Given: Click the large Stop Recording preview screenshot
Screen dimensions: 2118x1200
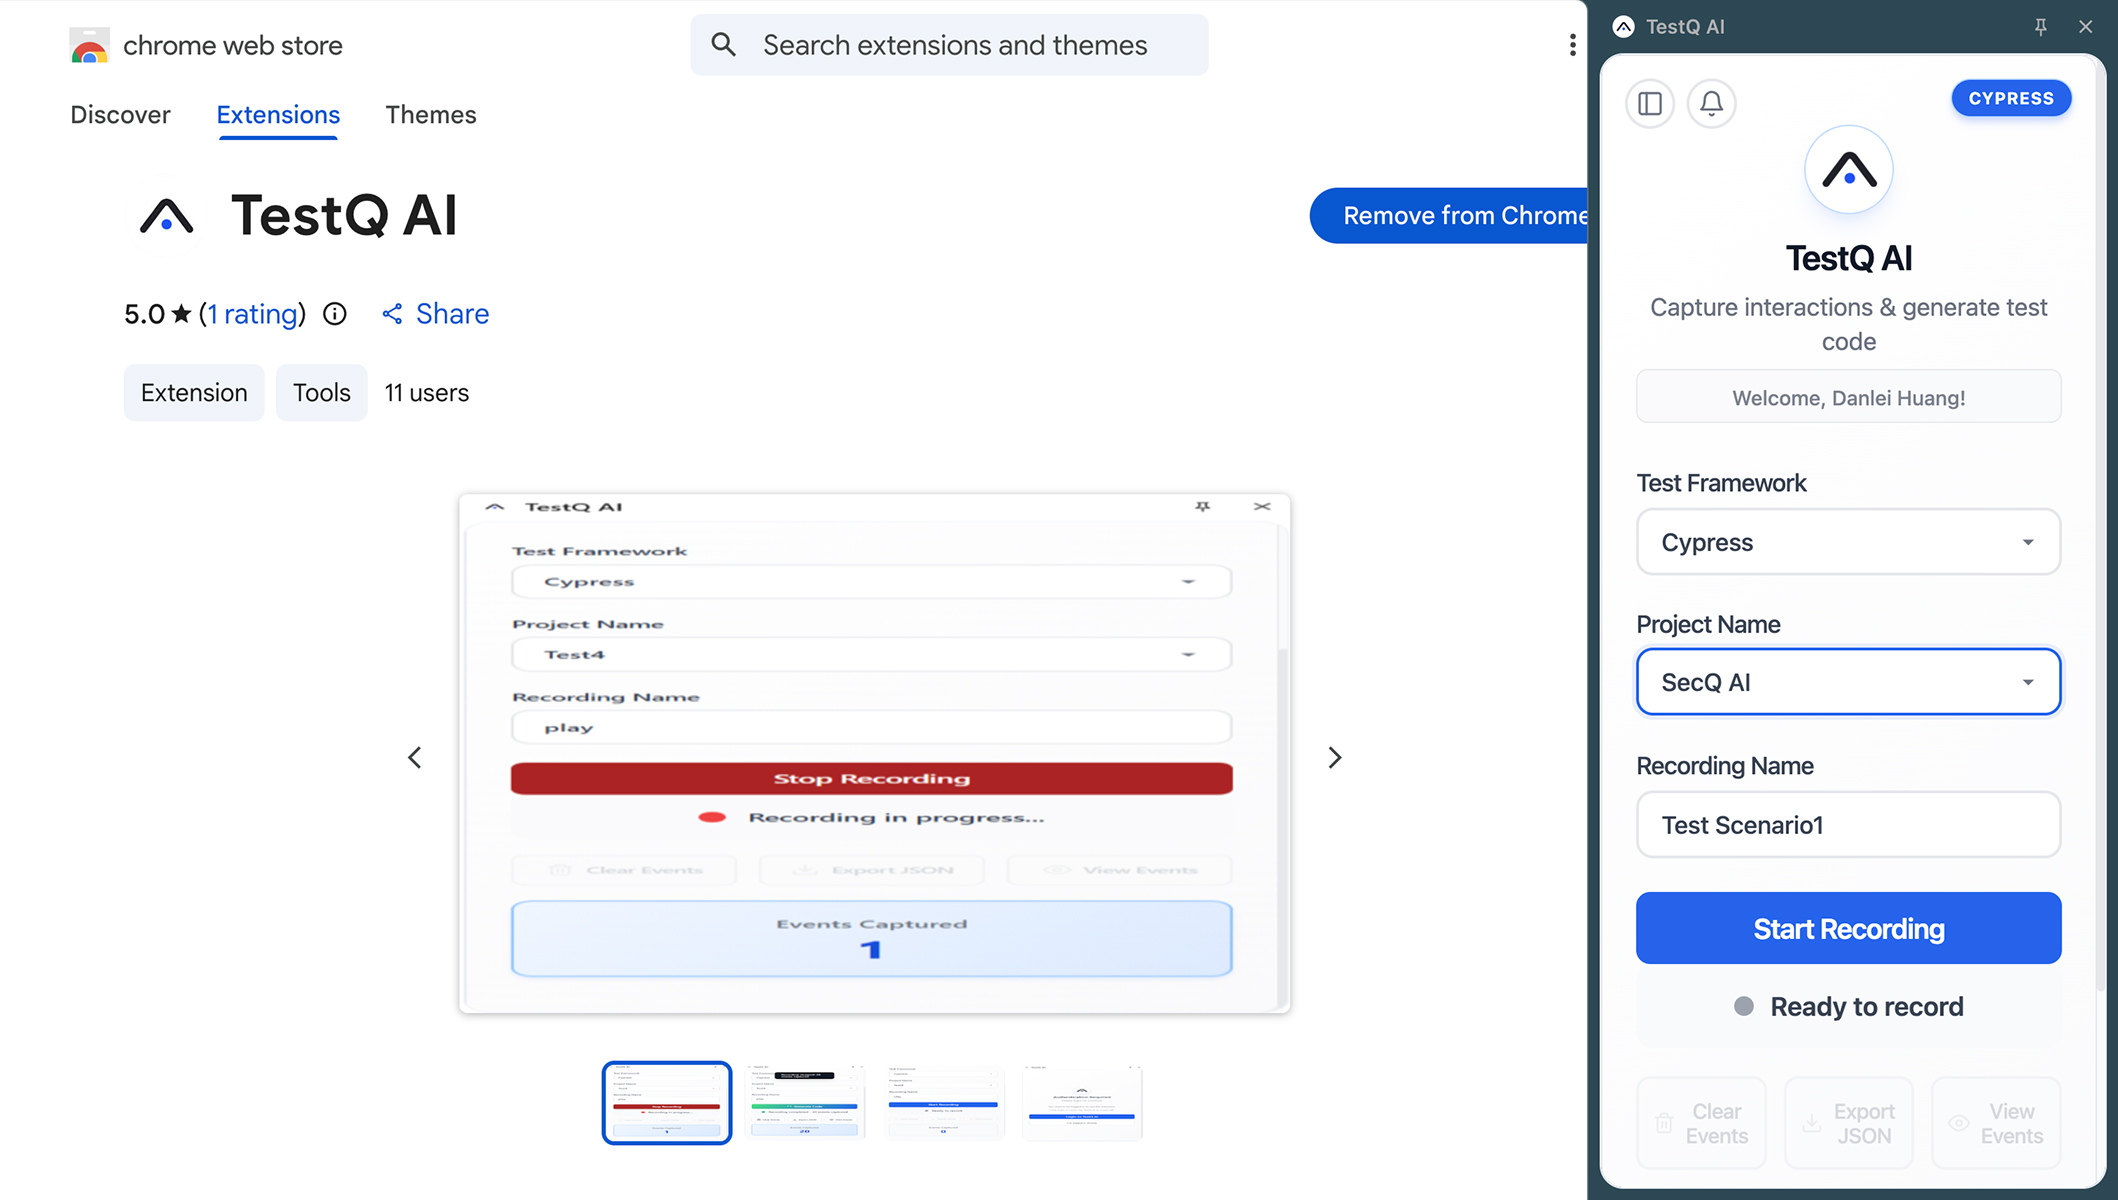Looking at the screenshot, I should (x=874, y=754).
